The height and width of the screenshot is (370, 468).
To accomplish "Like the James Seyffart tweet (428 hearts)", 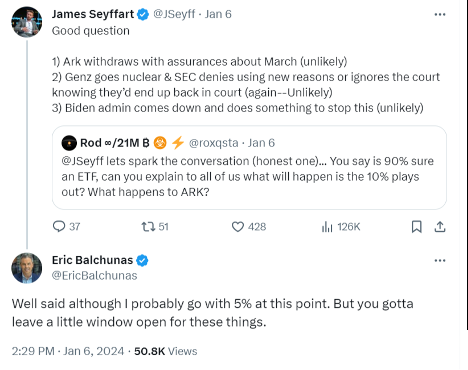I will 238,227.
